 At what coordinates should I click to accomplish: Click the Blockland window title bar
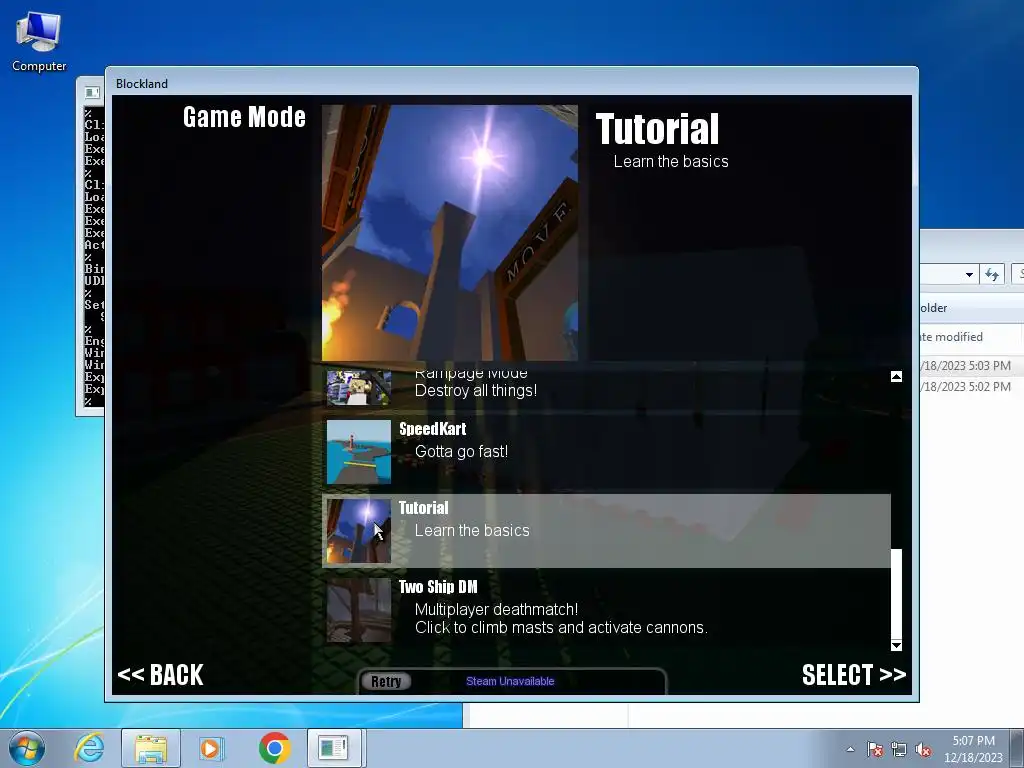click(x=511, y=83)
